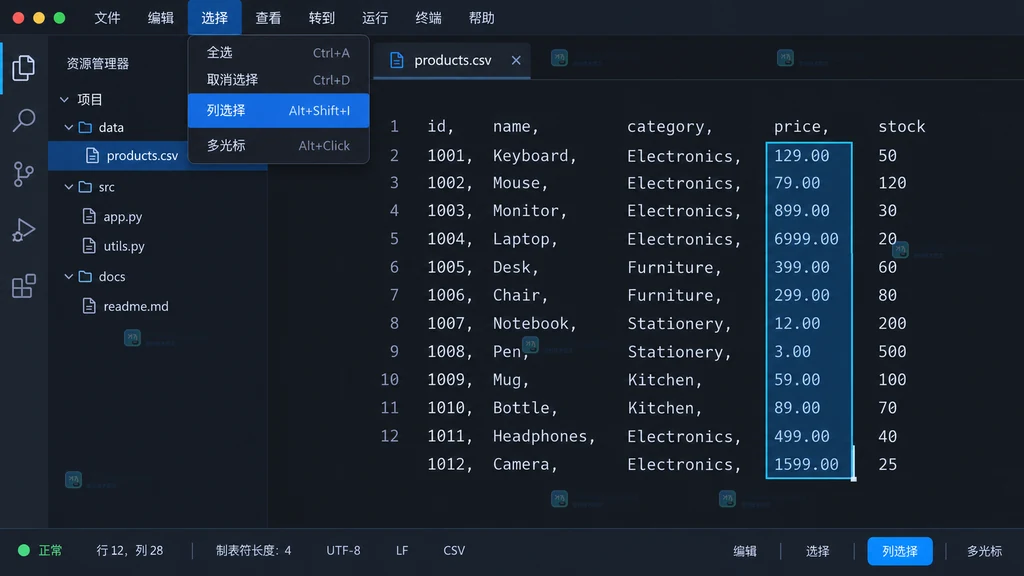Choose 多光标 Alt+Click menu entry

coord(278,146)
